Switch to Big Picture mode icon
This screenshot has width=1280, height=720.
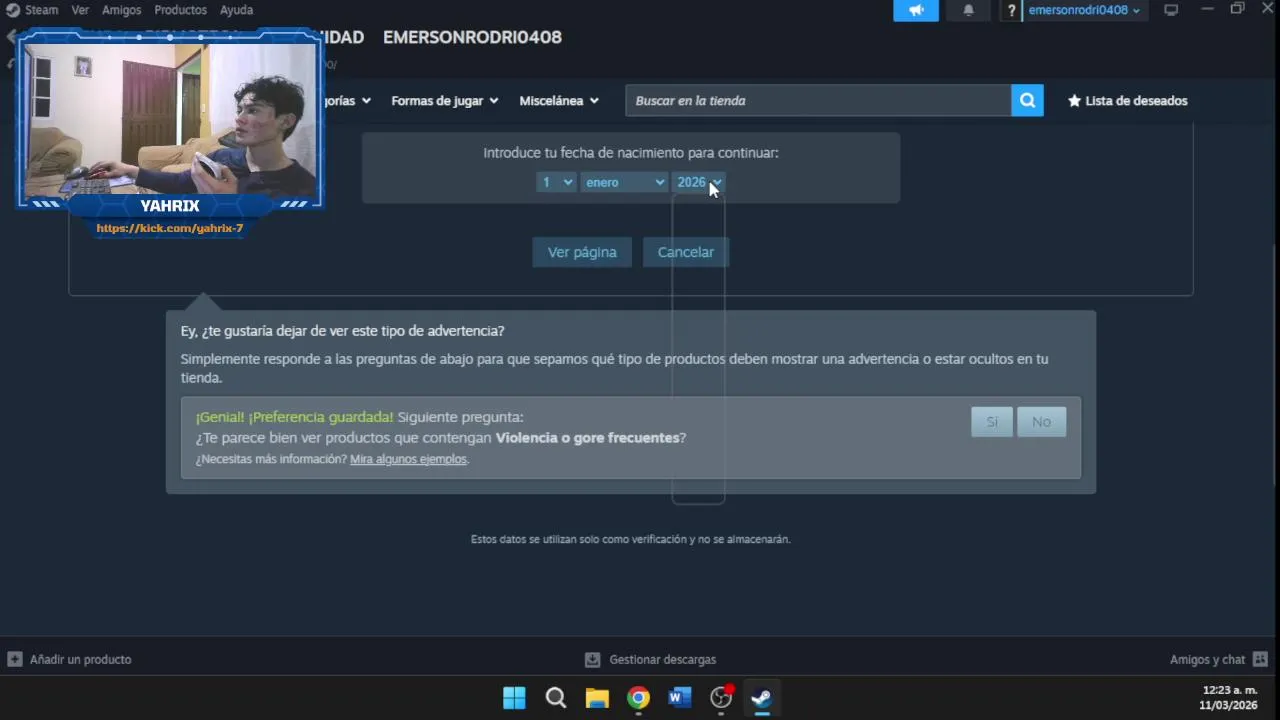(1171, 10)
